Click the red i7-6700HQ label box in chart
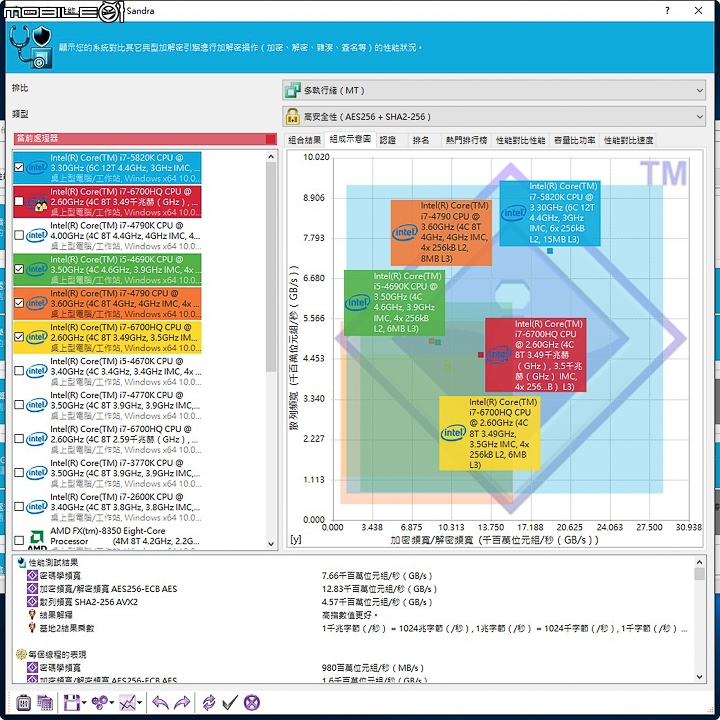The height and width of the screenshot is (720, 720). (x=535, y=354)
